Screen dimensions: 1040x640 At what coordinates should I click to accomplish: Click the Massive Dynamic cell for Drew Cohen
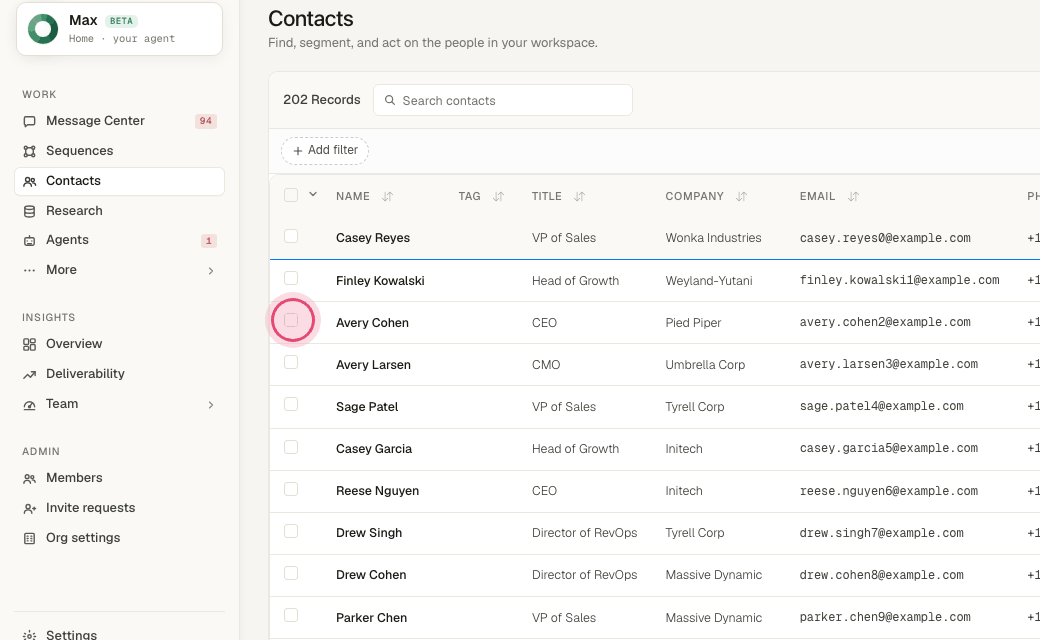714,575
